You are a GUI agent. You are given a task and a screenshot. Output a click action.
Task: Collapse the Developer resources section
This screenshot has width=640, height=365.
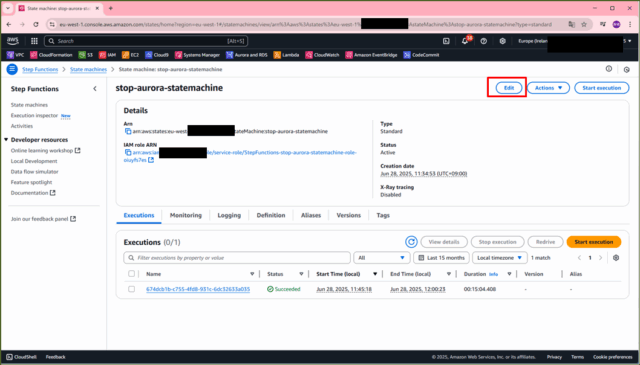point(6,140)
